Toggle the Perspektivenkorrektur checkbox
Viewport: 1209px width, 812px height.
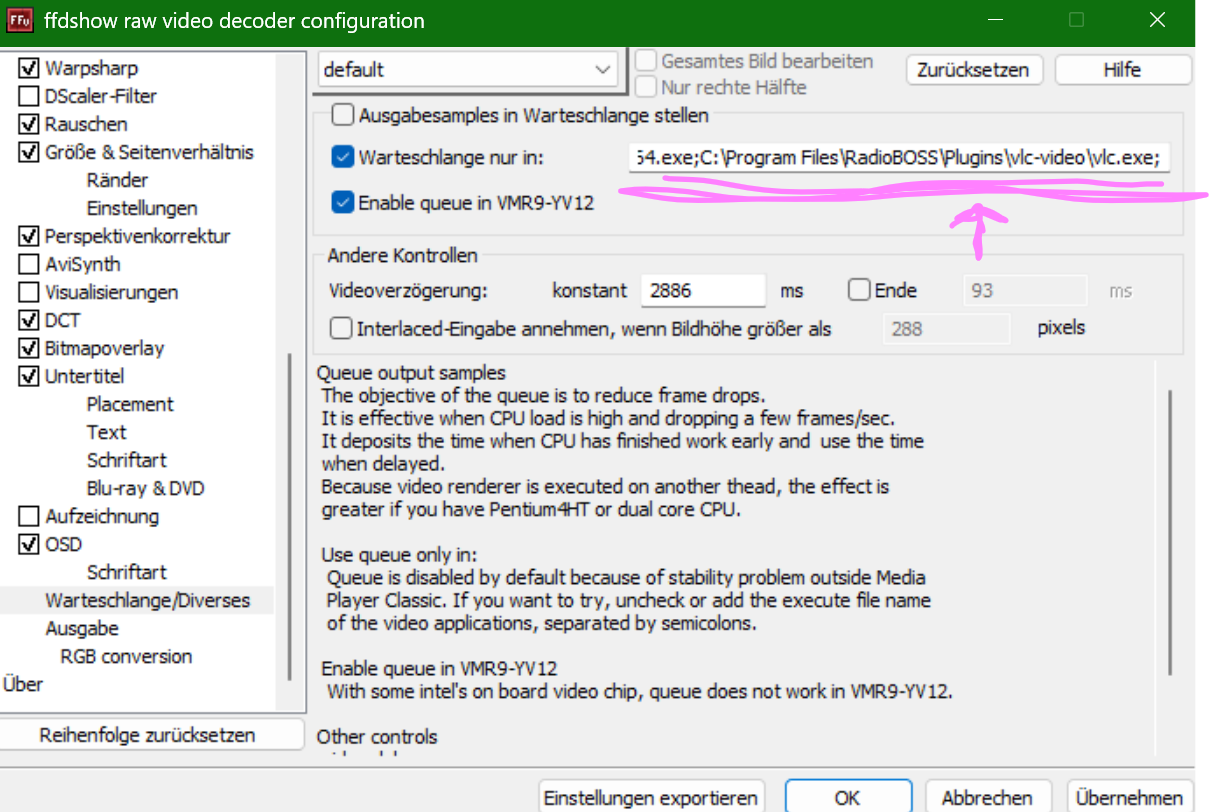coord(28,237)
